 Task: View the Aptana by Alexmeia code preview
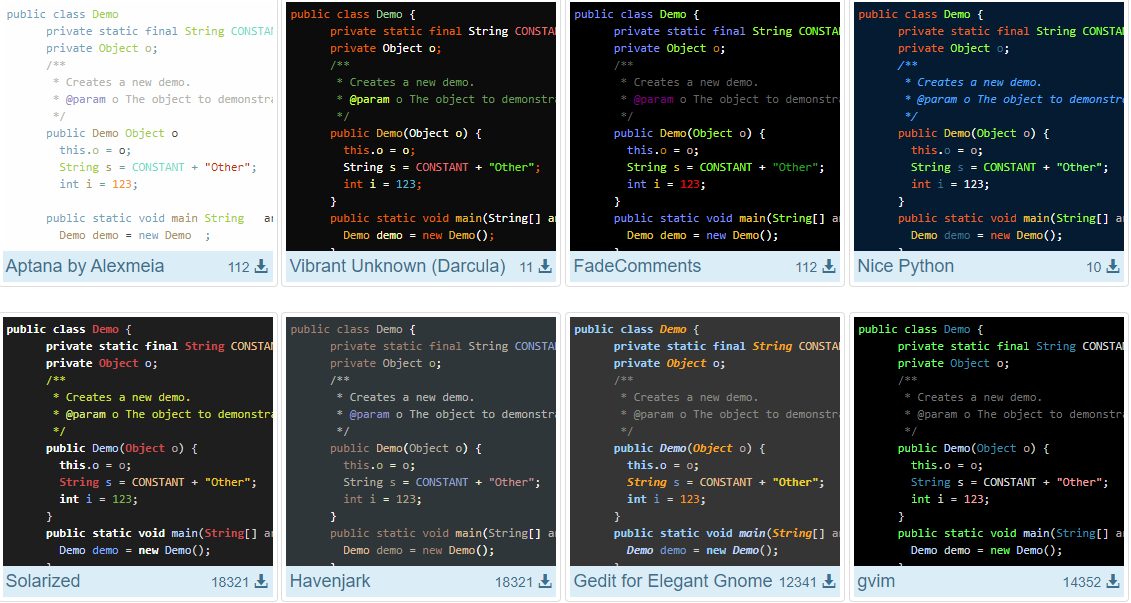pos(138,126)
